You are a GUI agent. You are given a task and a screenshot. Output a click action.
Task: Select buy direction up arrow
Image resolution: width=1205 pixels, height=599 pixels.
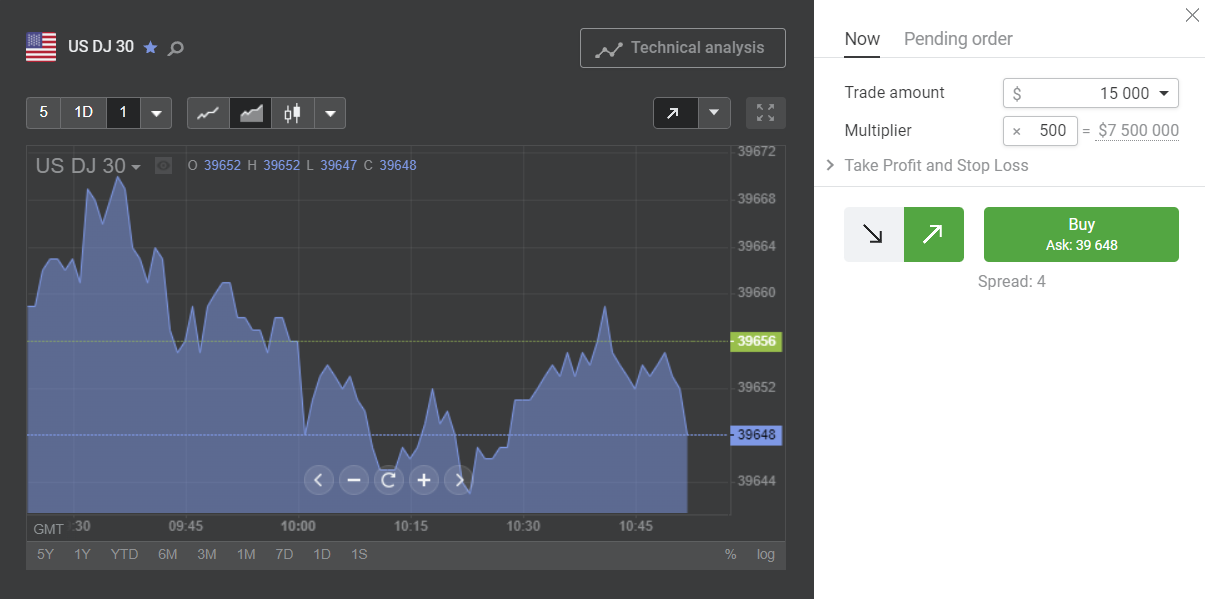click(x=934, y=235)
